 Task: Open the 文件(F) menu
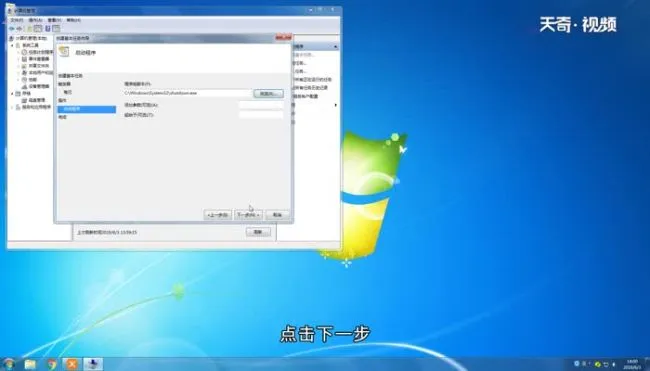[17, 20]
